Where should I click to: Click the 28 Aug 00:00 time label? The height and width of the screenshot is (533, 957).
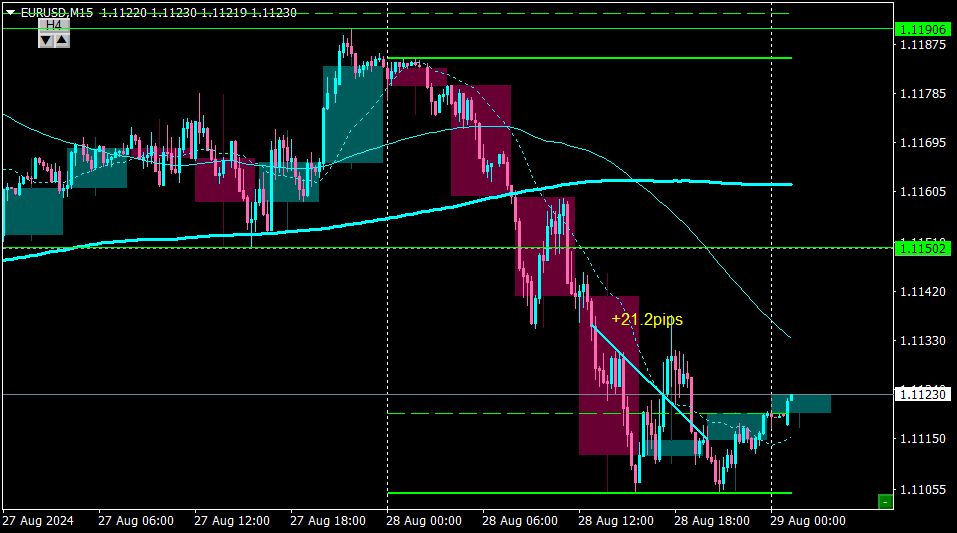tap(424, 521)
